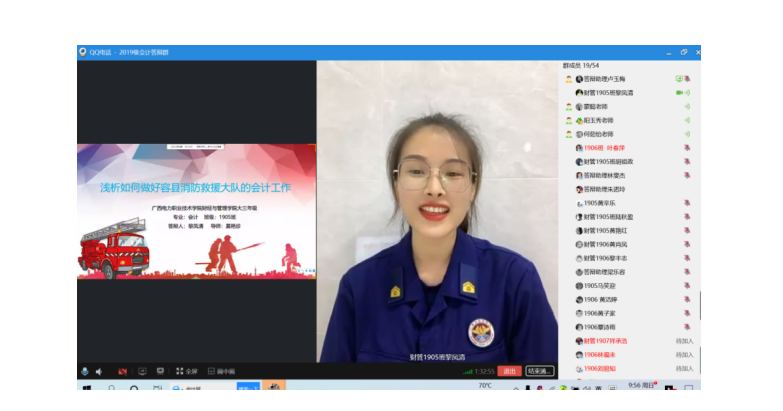The image size is (783, 411).
Task: Switch to picture-in-picture (画中画) view
Action: pos(223,371)
